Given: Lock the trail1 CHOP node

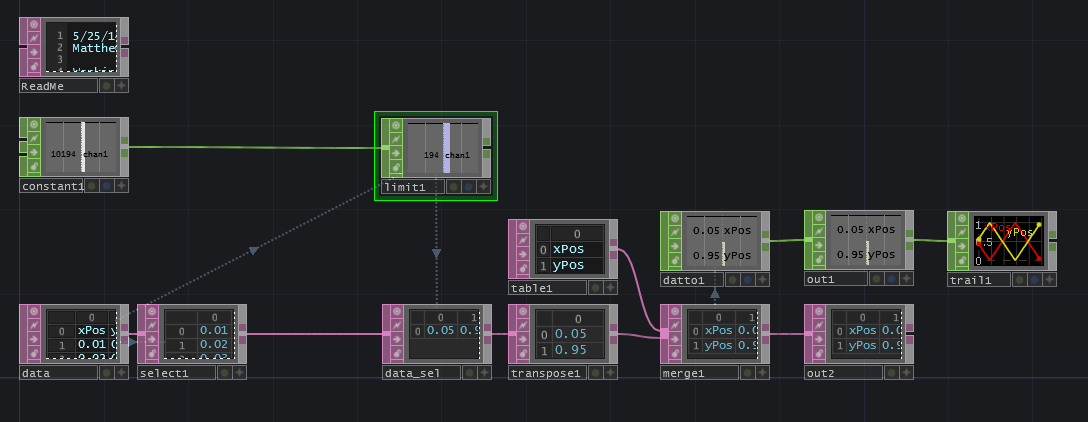Looking at the screenshot, I should [x=960, y=259].
